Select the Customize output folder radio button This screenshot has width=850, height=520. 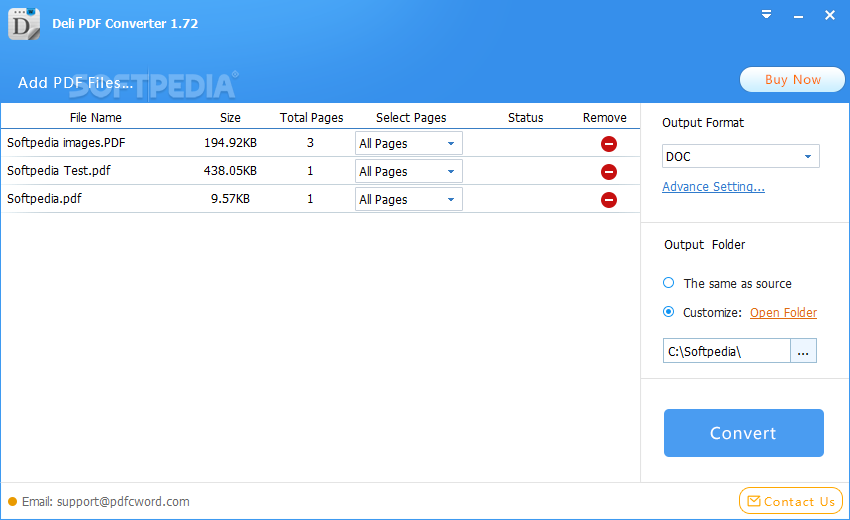[668, 312]
